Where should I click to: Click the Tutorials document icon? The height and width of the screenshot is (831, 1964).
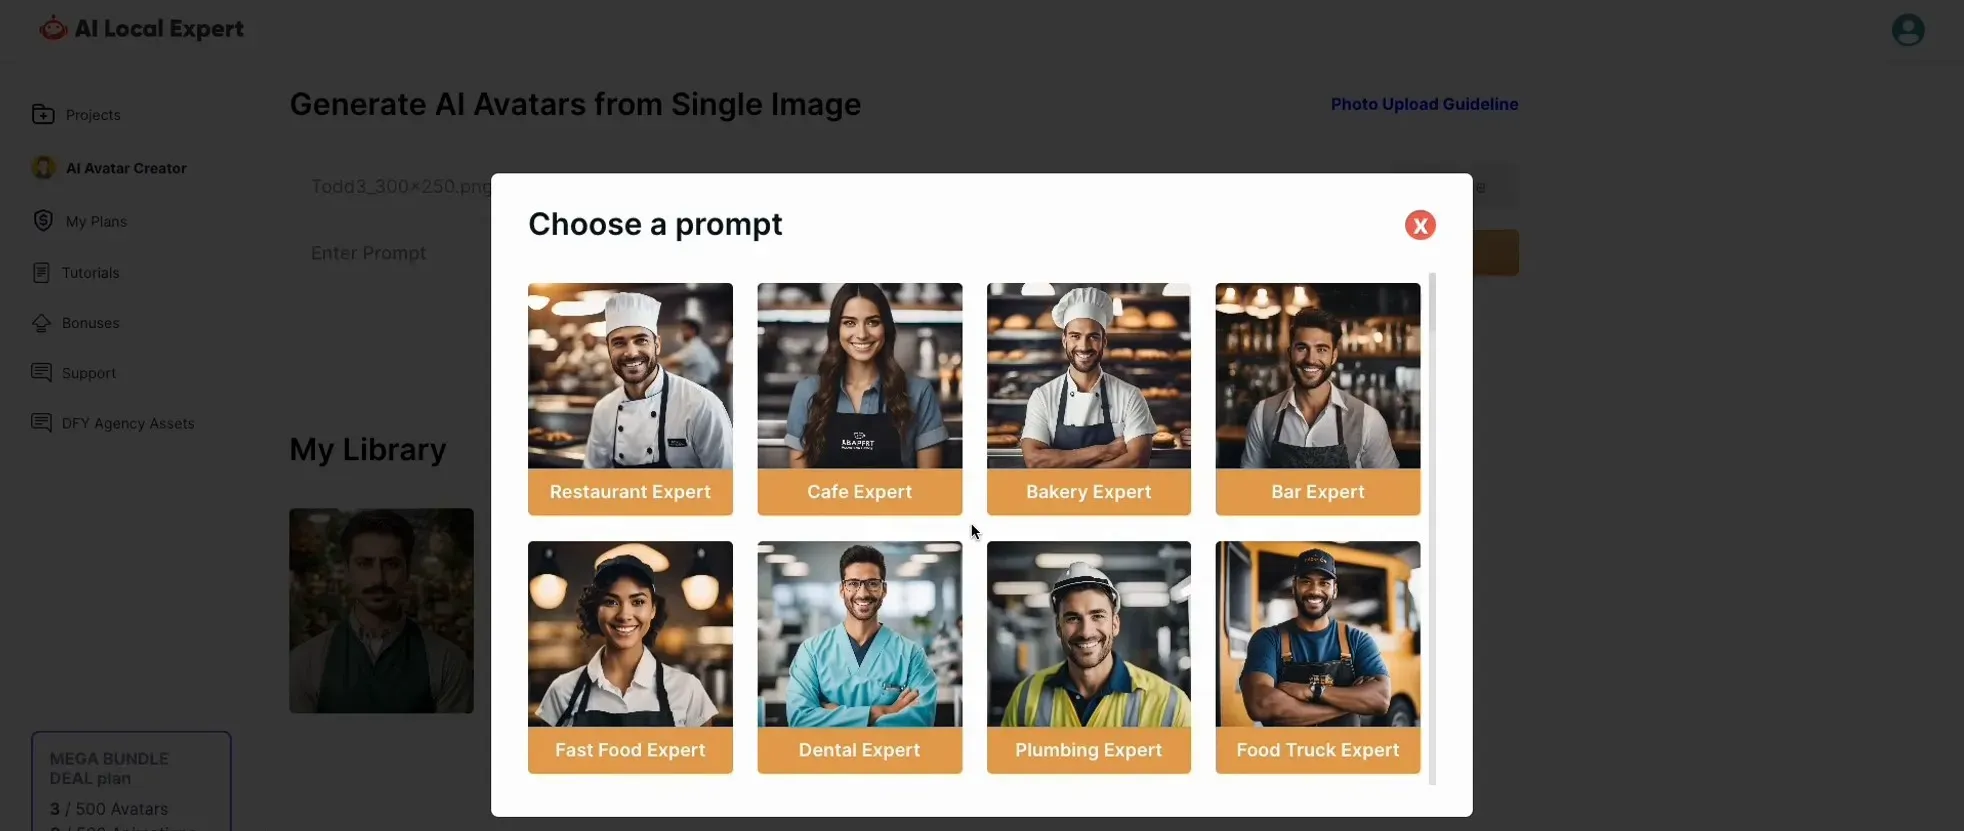41,272
